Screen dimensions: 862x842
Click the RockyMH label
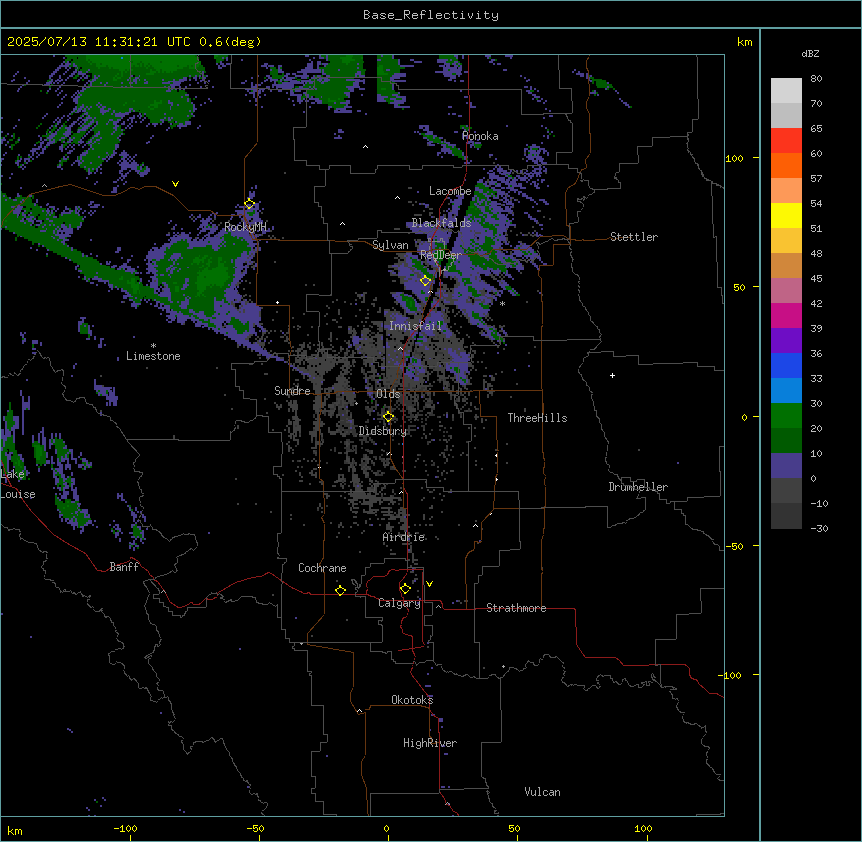[x=245, y=227]
